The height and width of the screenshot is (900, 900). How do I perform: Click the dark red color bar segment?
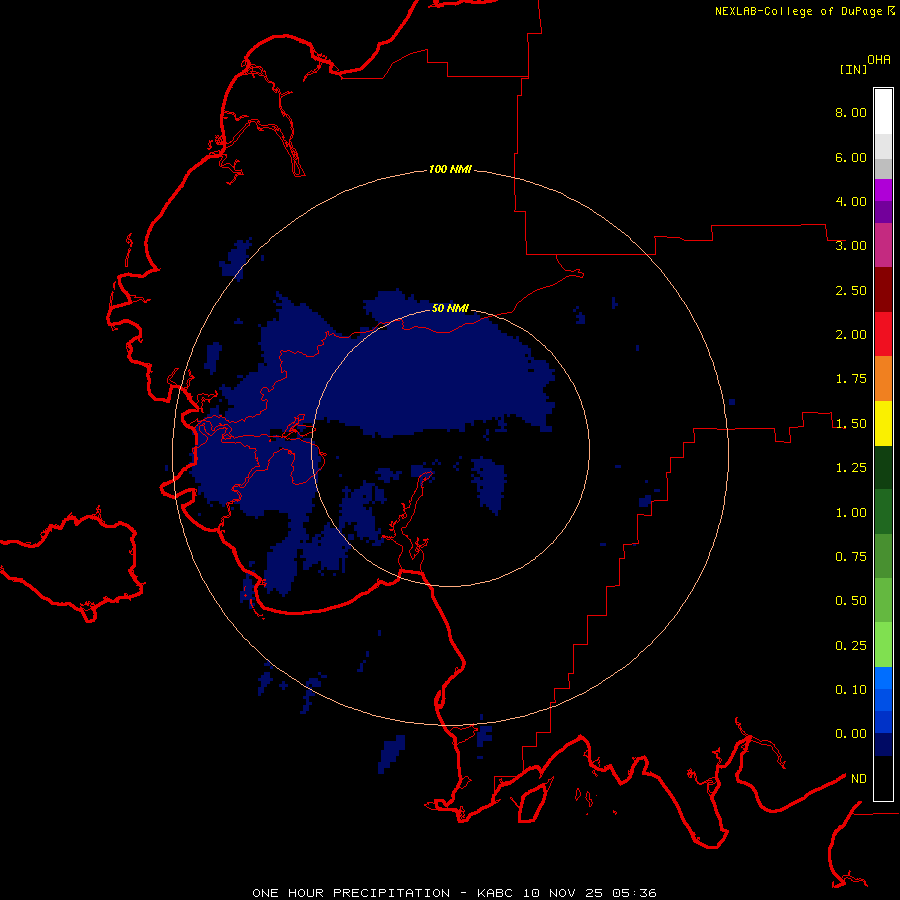click(883, 290)
